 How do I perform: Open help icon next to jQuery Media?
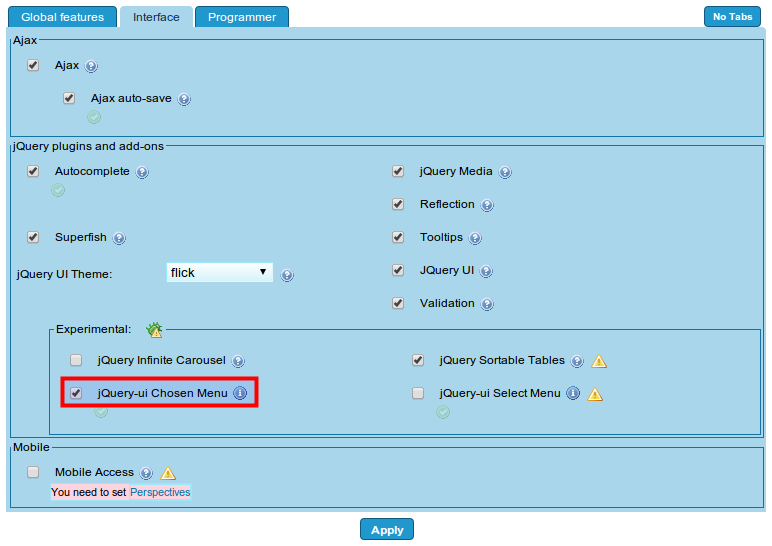point(505,173)
